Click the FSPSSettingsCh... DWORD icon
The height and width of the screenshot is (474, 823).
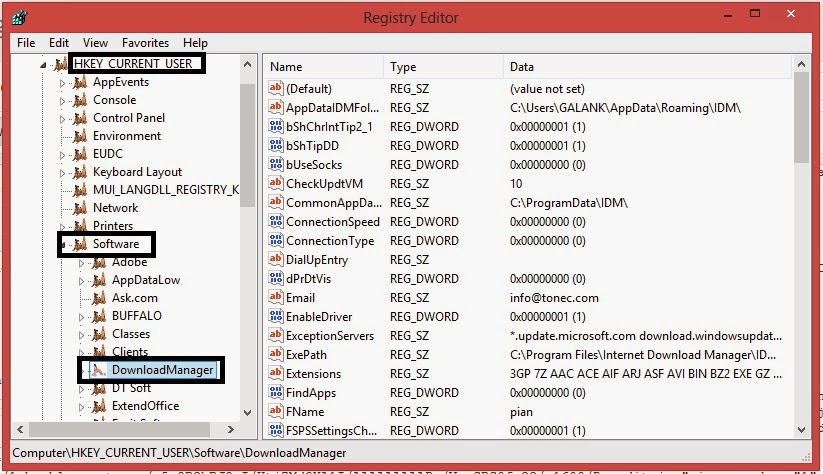tap(276, 430)
